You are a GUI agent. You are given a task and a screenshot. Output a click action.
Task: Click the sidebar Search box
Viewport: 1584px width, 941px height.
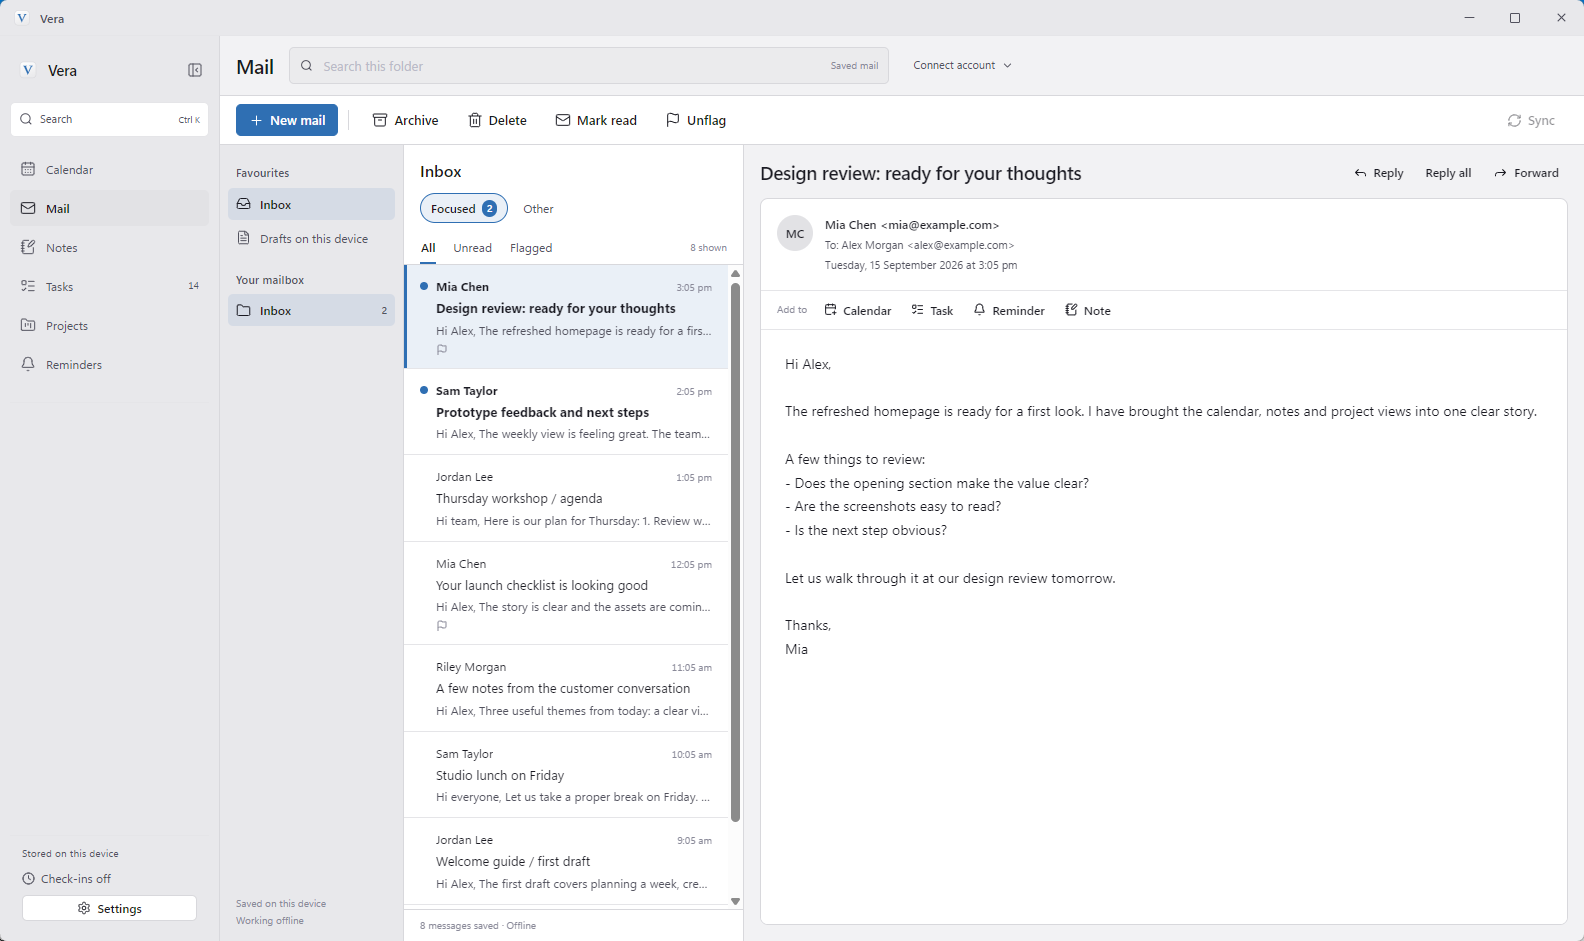(110, 119)
